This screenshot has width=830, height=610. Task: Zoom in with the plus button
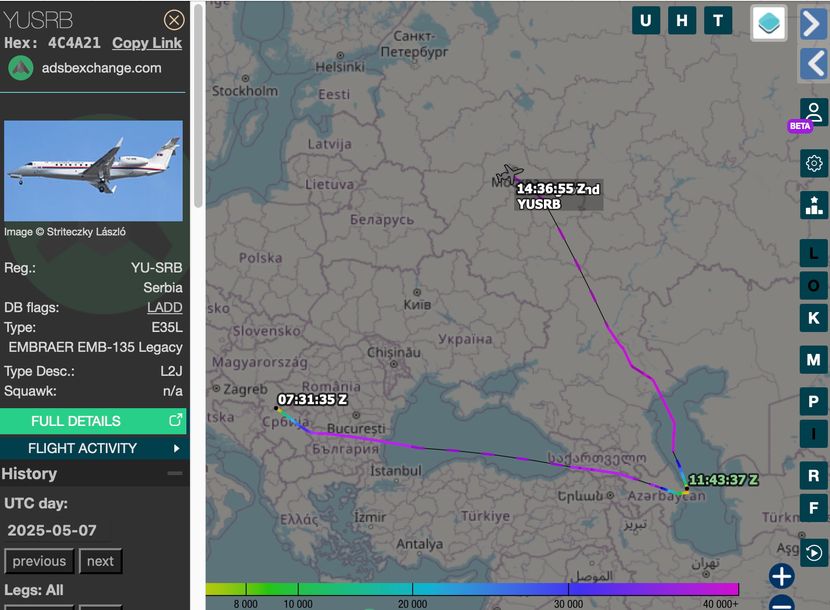(782, 576)
